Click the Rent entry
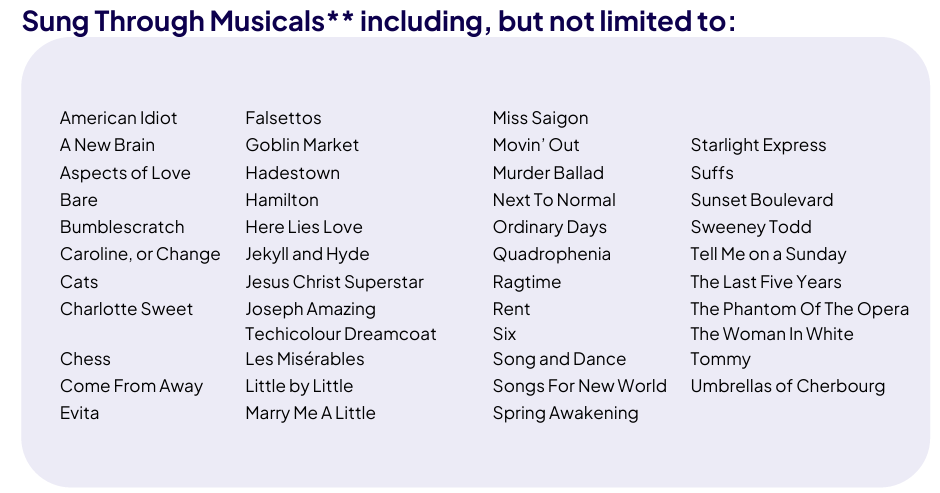940x493 pixels. (511, 309)
